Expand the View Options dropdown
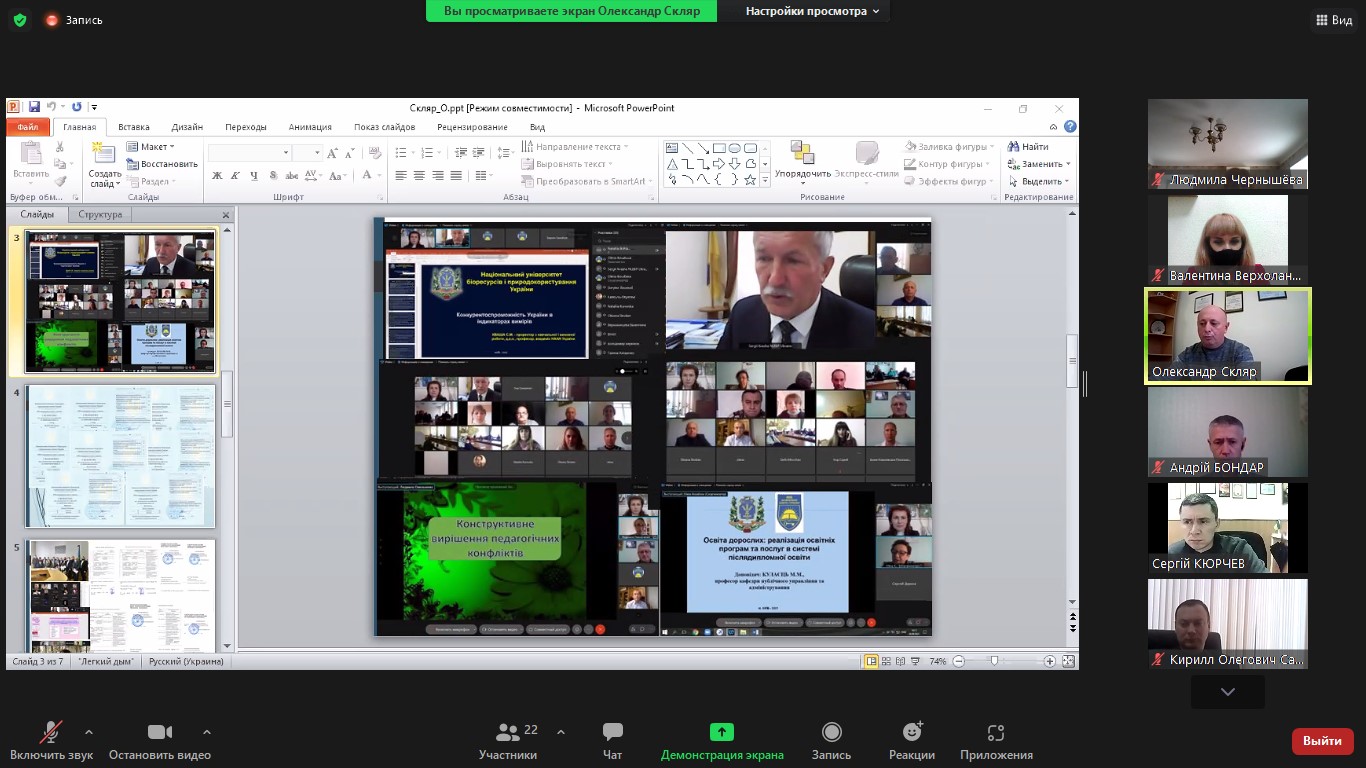This screenshot has height=768, width=1366. tap(812, 11)
